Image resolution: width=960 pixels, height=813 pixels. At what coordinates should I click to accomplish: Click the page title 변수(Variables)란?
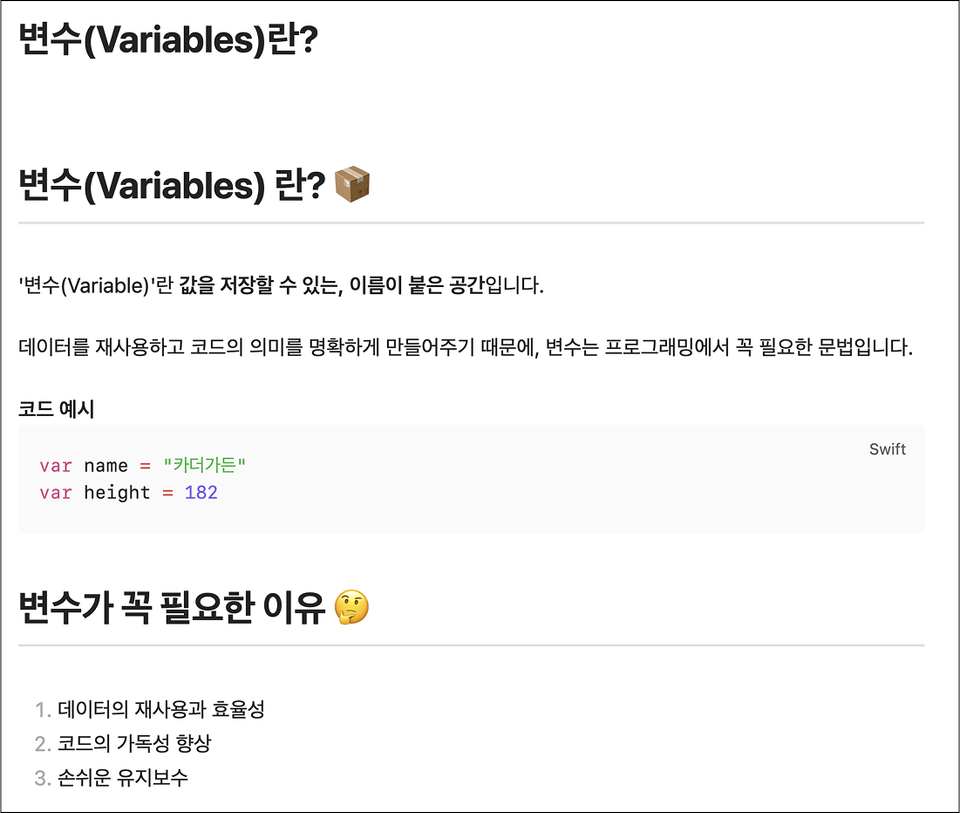click(168, 39)
